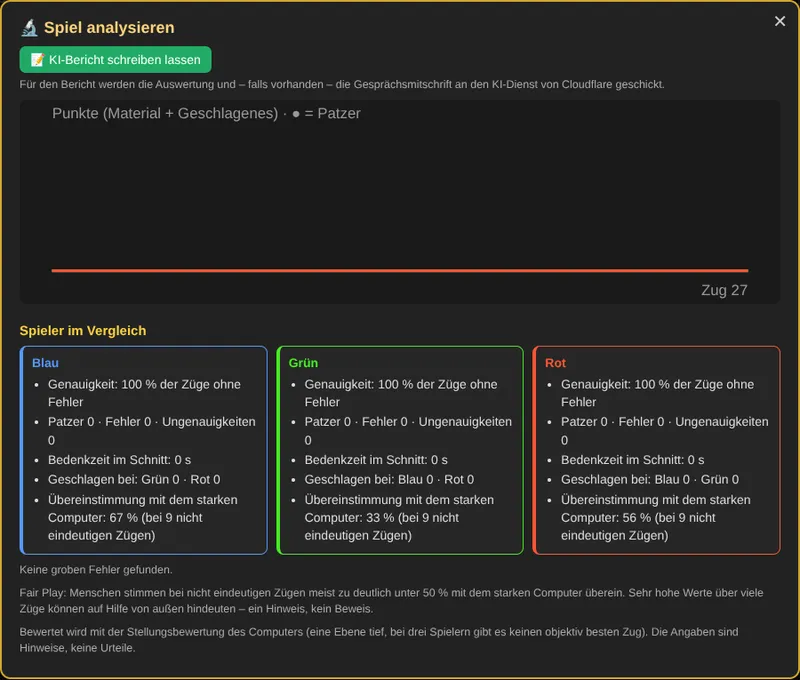The image size is (800, 680).
Task: Click Blau's 67 % computer agreement line
Action: point(143,517)
